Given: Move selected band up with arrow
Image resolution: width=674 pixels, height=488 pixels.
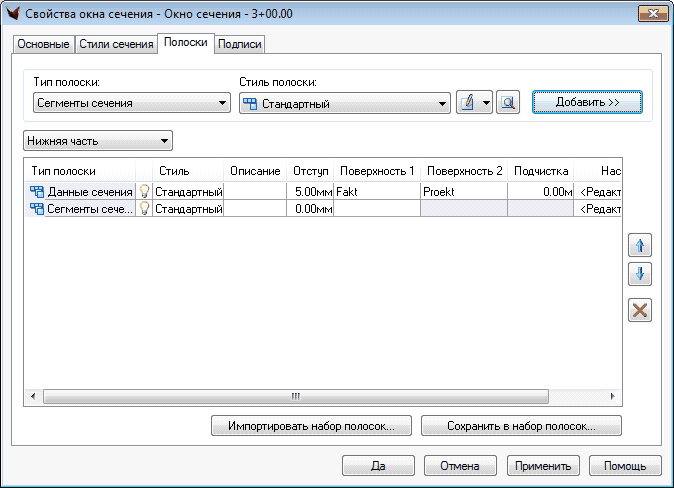Looking at the screenshot, I should click(639, 245).
